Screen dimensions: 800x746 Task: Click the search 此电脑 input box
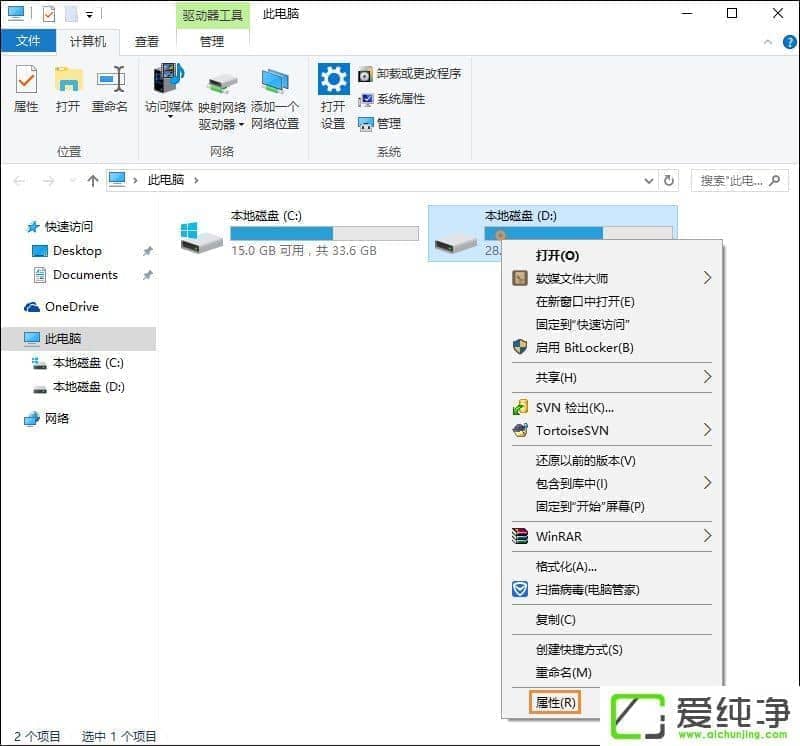point(730,180)
